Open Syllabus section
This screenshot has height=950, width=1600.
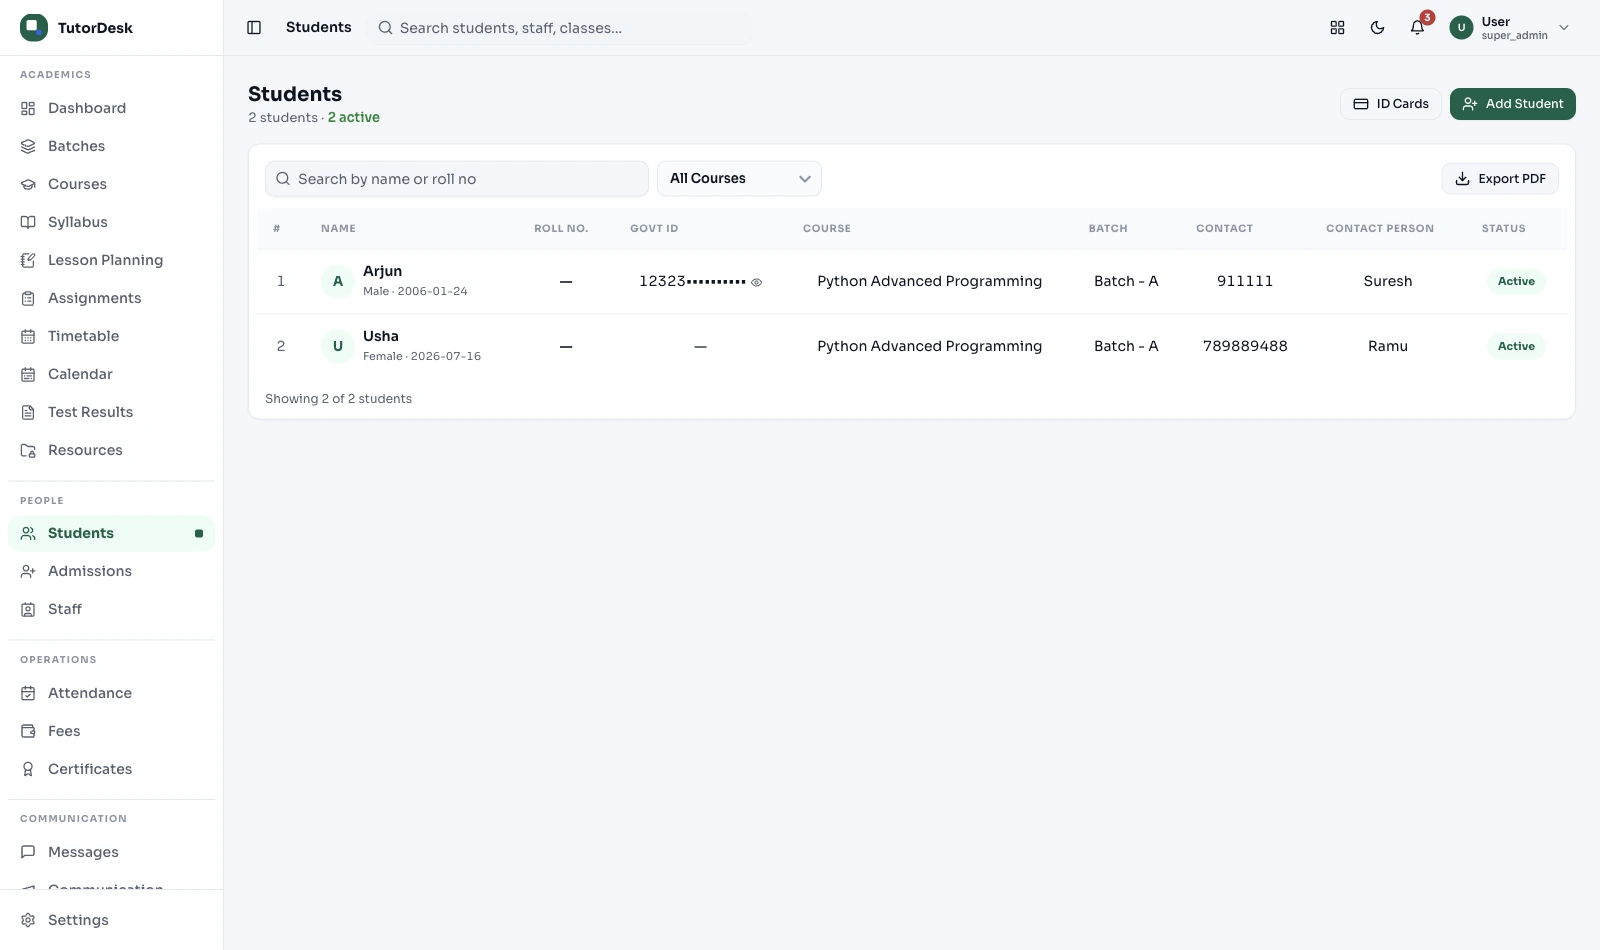point(111,222)
